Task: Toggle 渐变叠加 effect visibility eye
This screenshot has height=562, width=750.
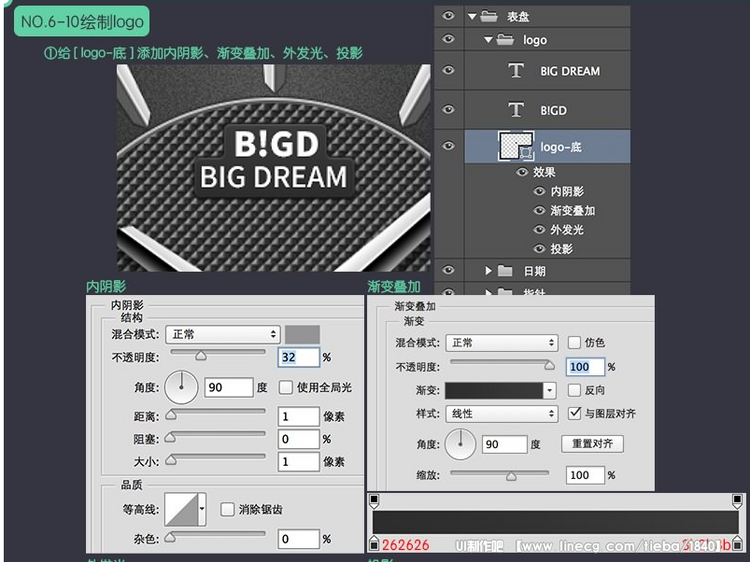Action: [x=539, y=210]
